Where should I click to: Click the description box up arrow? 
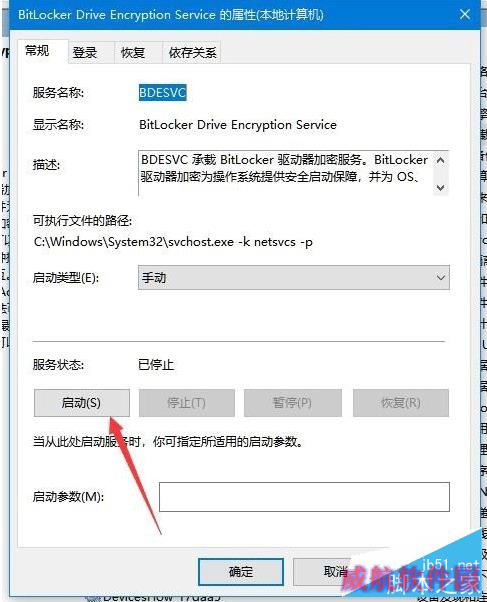click(x=441, y=160)
